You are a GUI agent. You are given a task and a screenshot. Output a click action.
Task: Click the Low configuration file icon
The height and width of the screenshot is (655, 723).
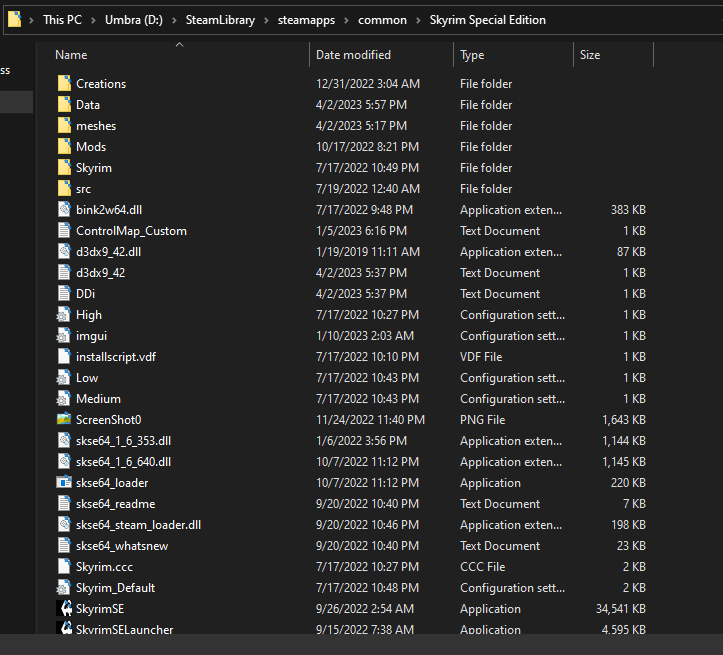click(64, 378)
